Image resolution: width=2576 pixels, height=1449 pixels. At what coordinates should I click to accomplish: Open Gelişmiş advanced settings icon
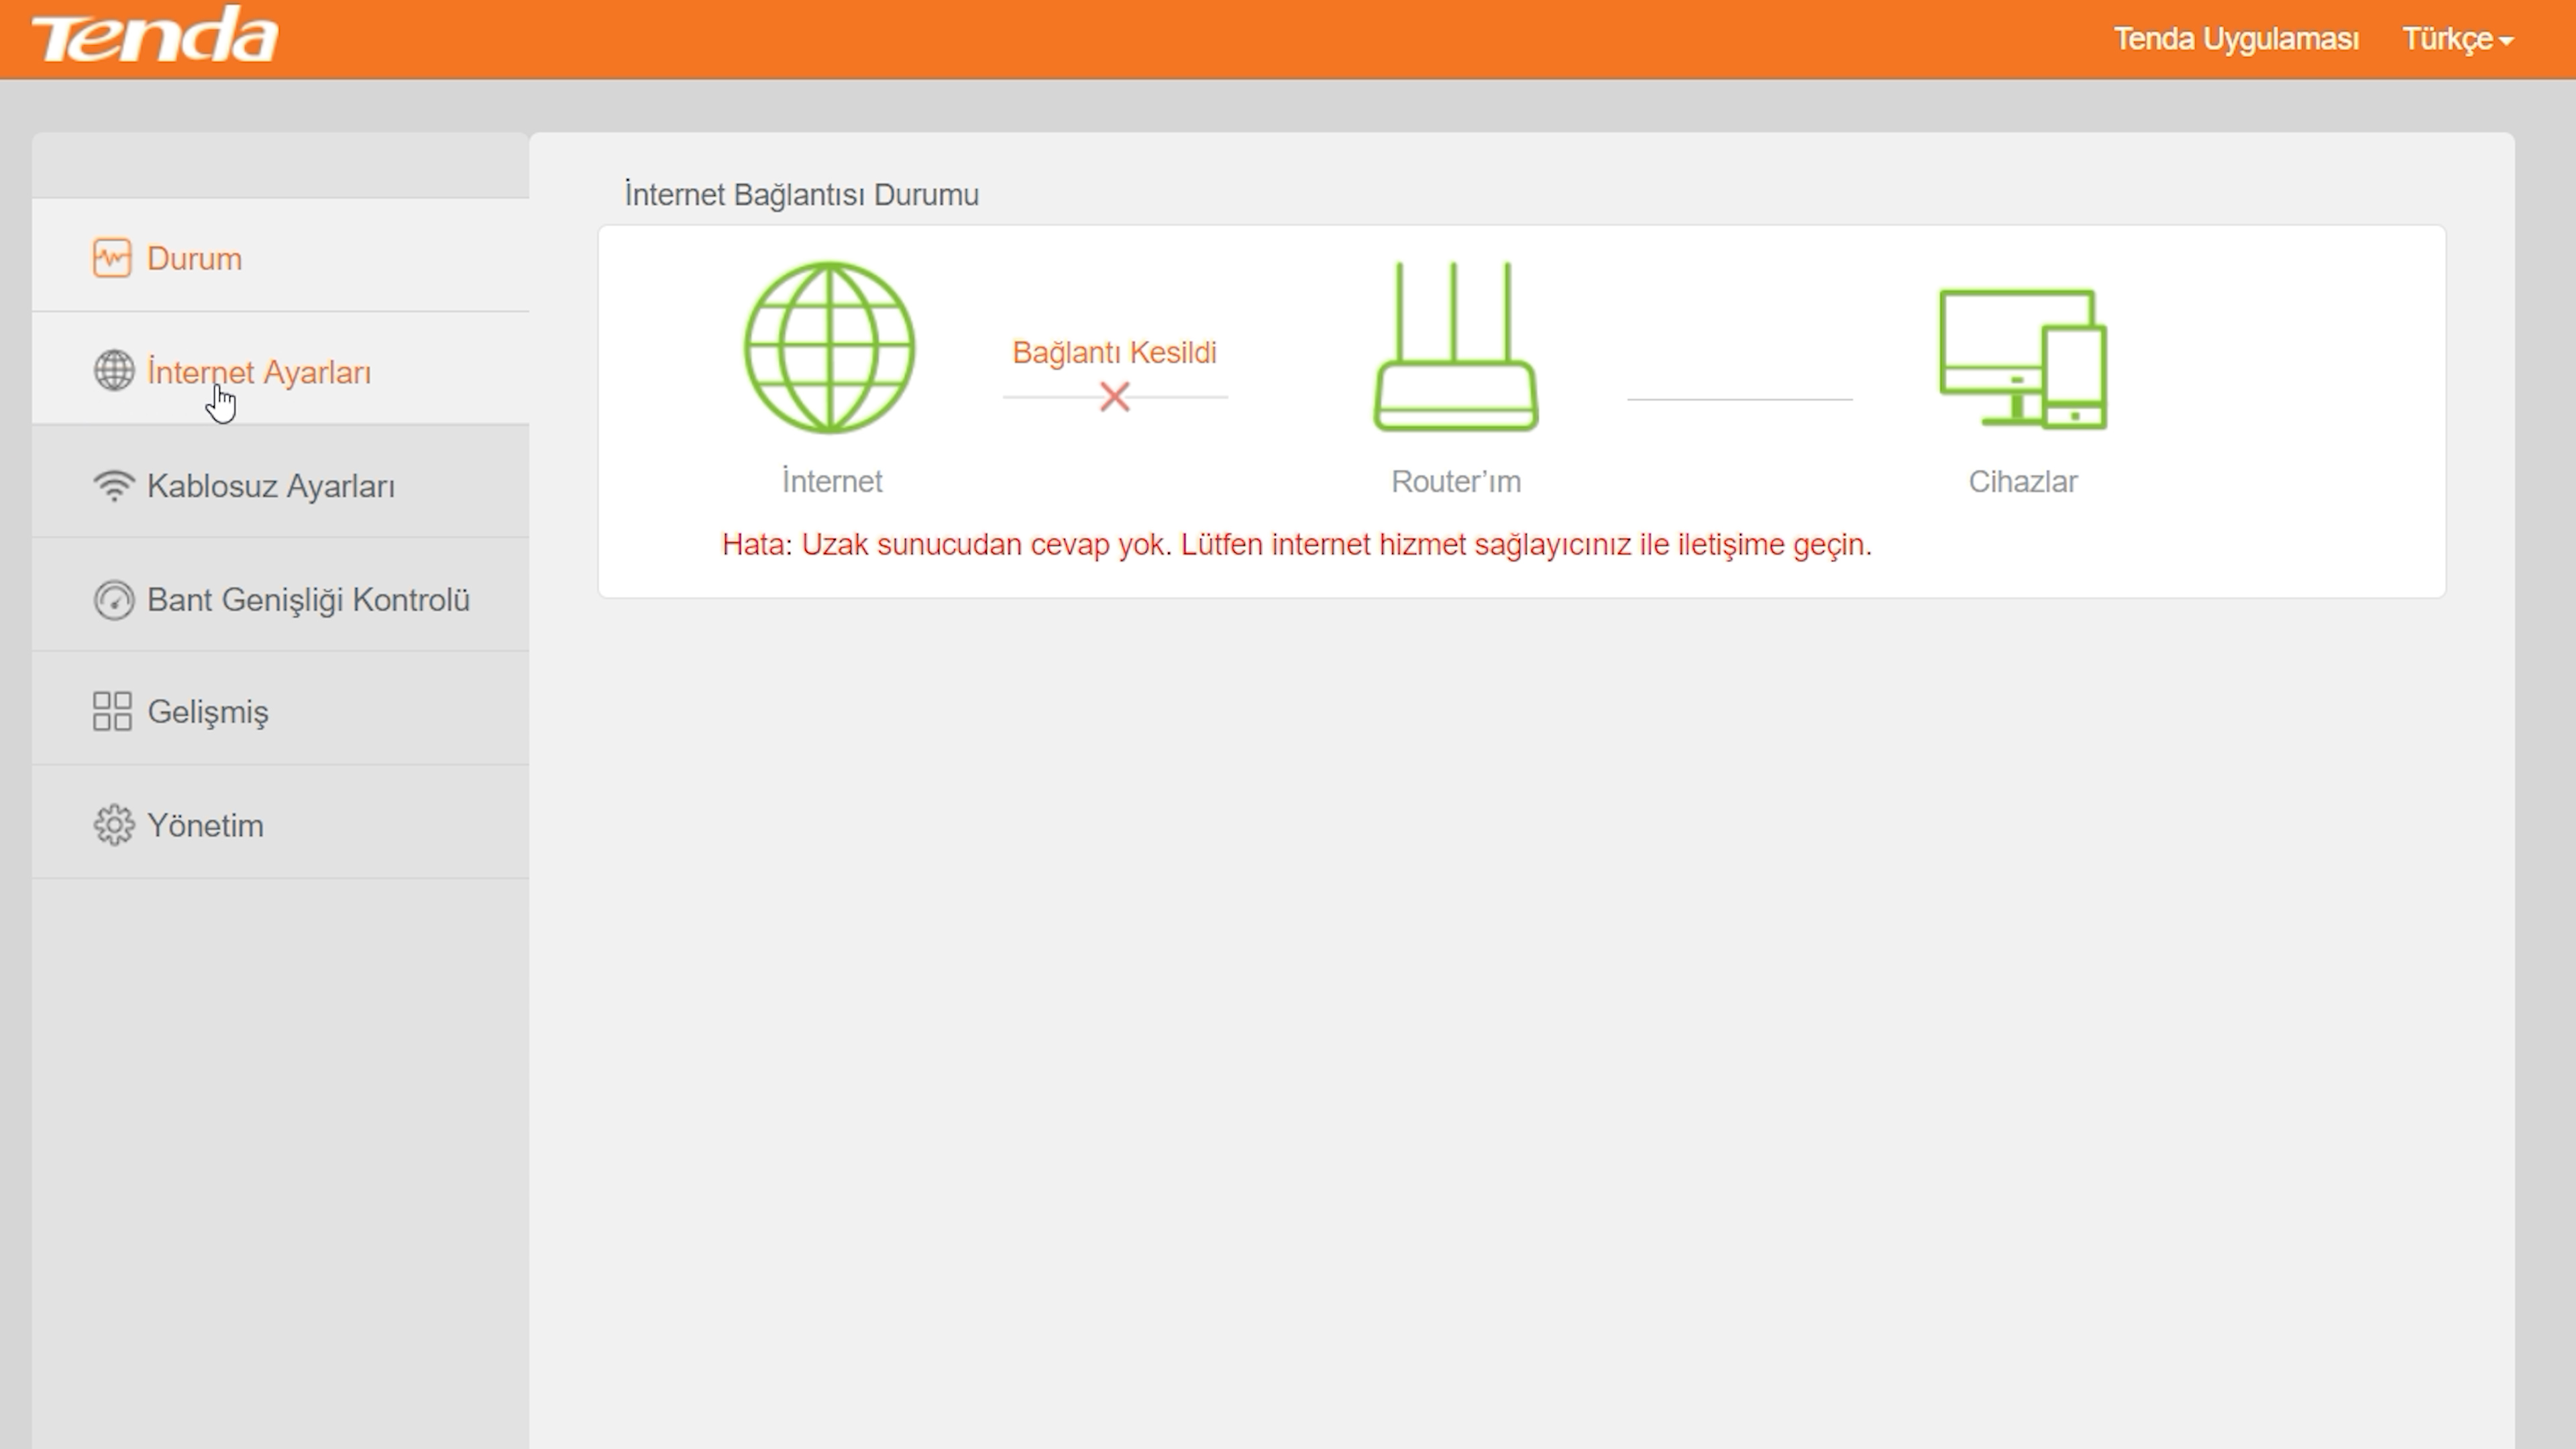point(110,711)
